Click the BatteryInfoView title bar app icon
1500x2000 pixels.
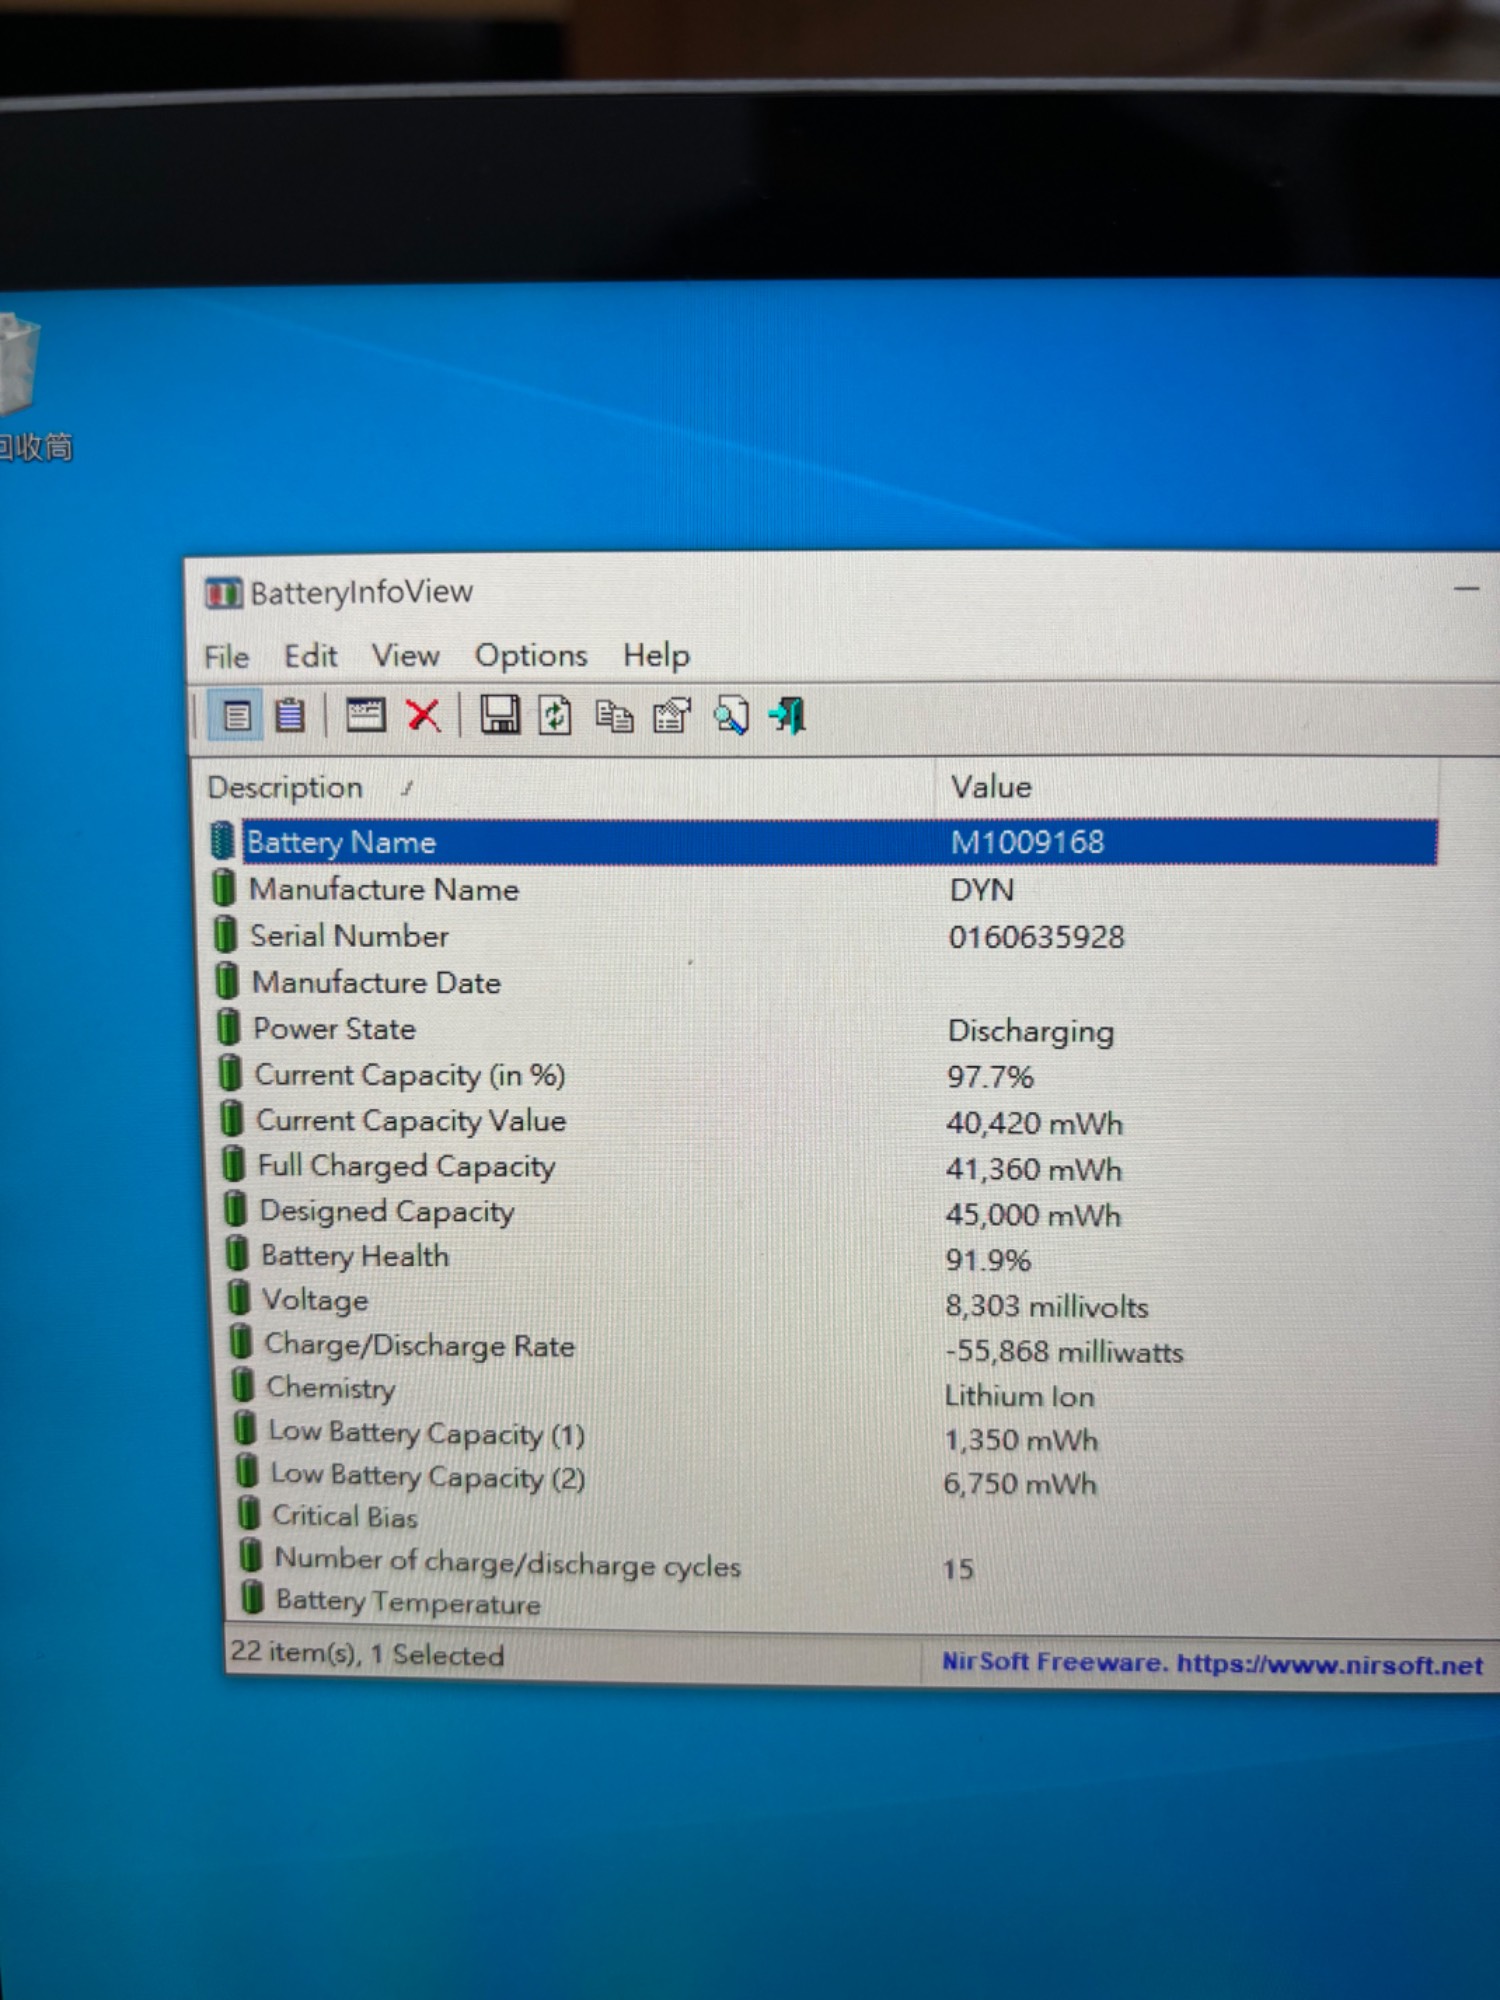223,593
